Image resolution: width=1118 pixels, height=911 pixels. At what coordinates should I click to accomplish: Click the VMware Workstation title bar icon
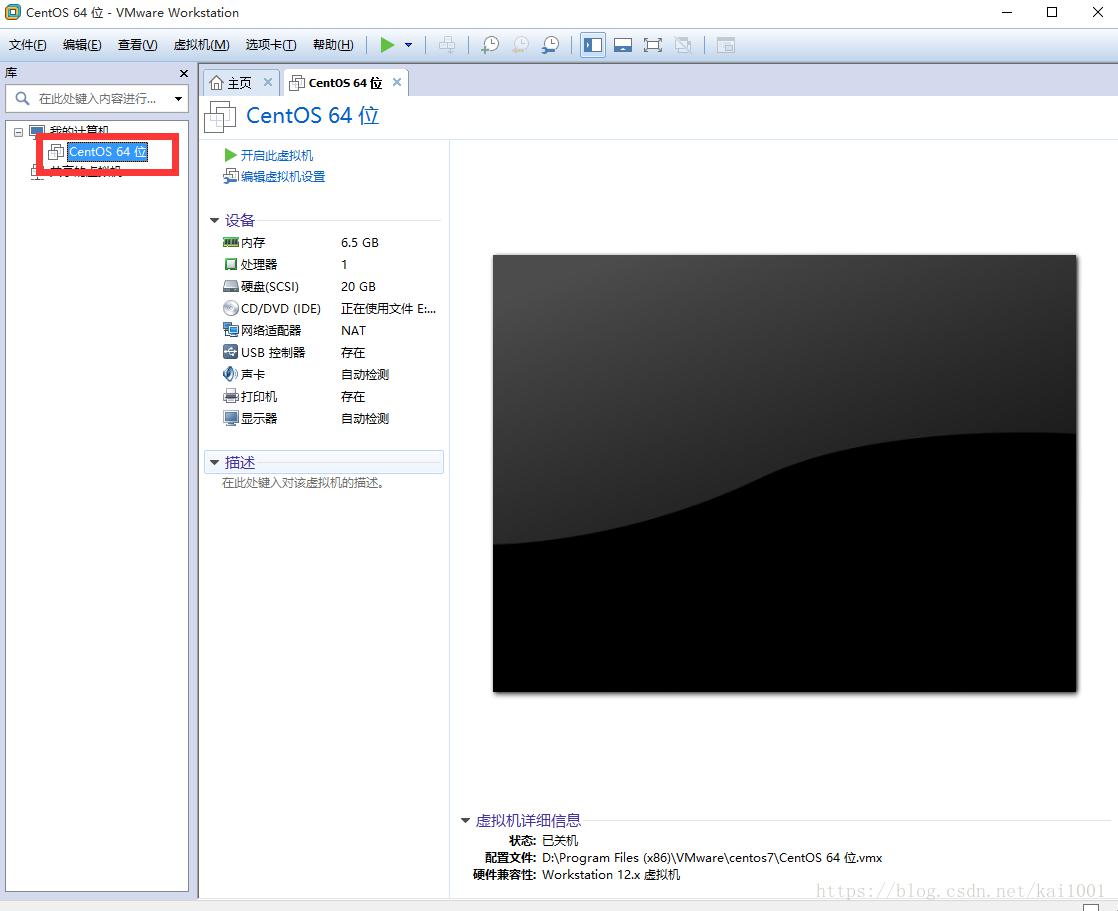tap(12, 12)
